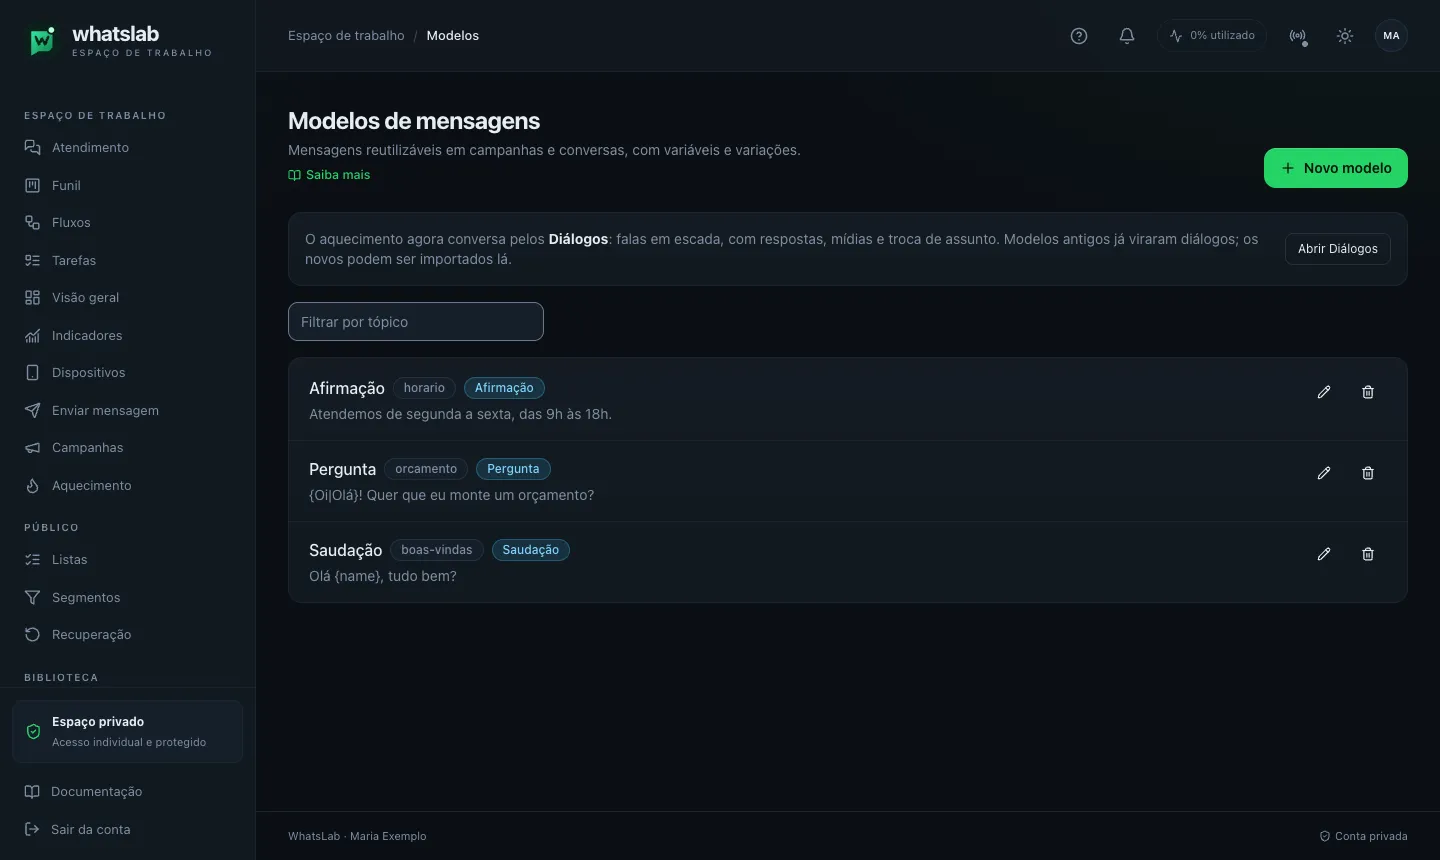Open the notifications bell

1127,36
